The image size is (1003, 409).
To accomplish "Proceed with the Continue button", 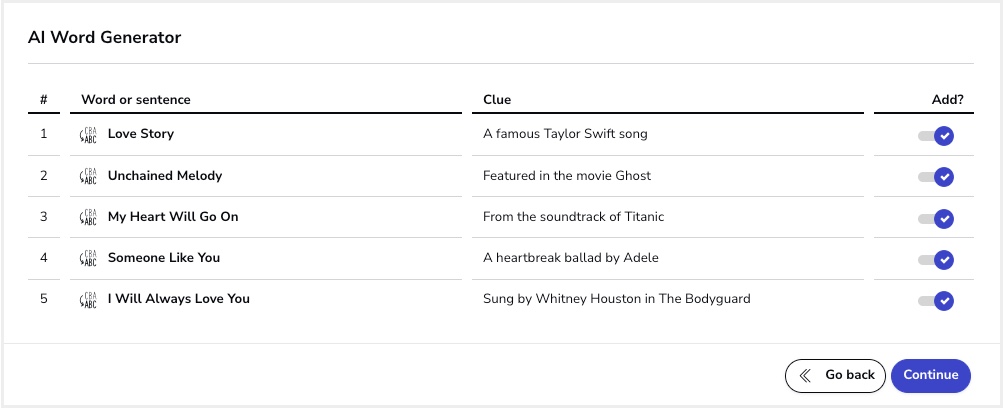I will pos(931,376).
